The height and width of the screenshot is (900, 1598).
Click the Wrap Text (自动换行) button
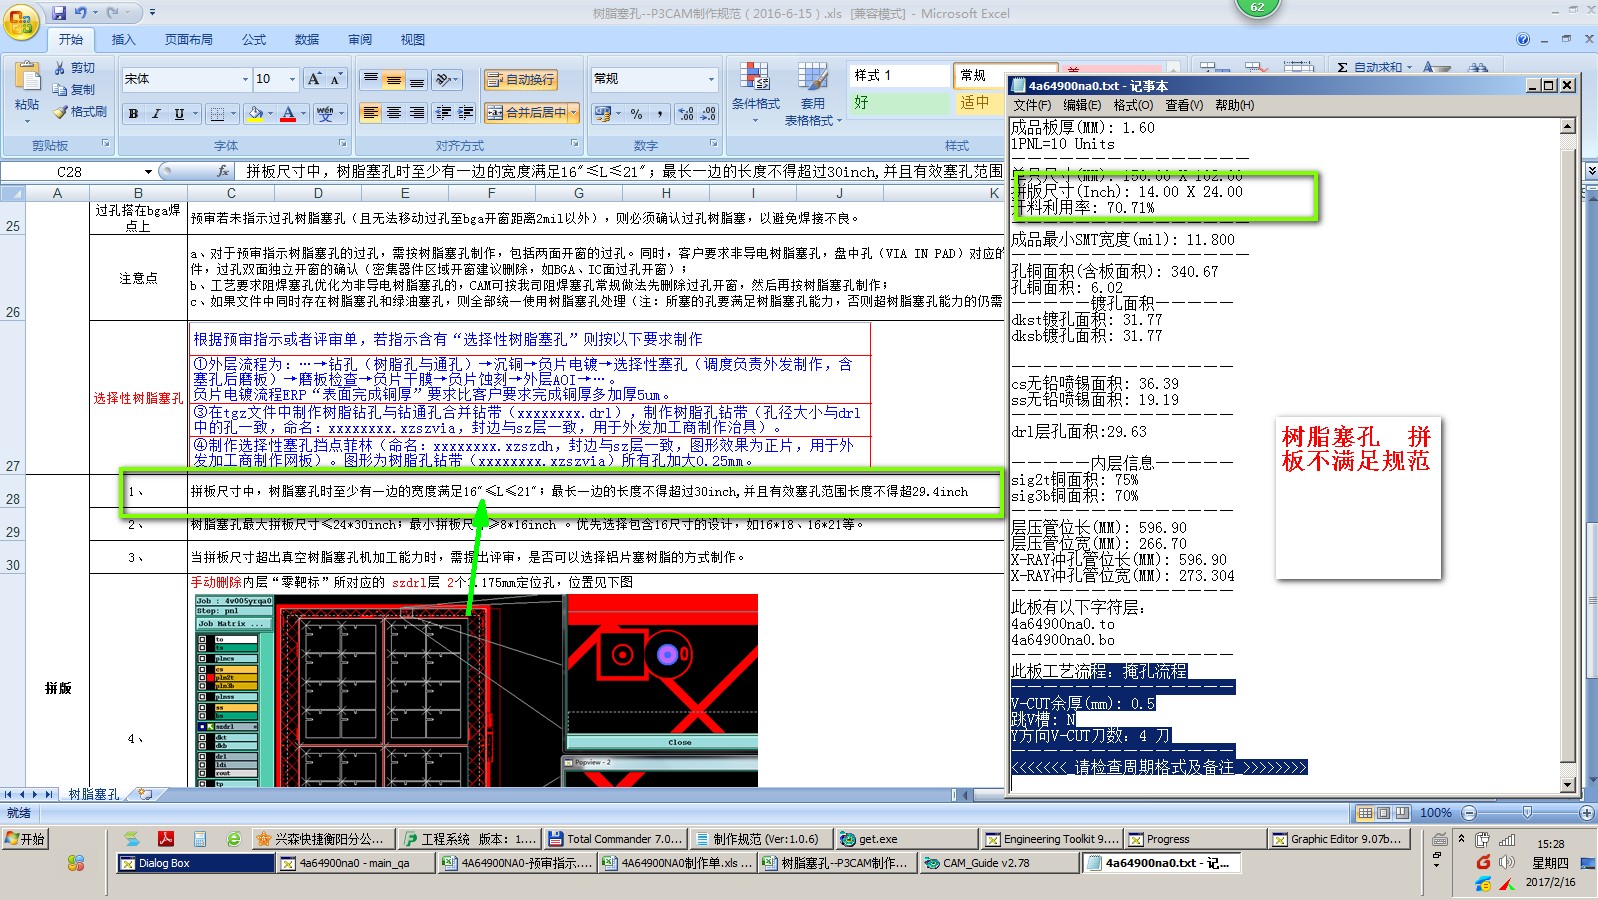[x=520, y=79]
